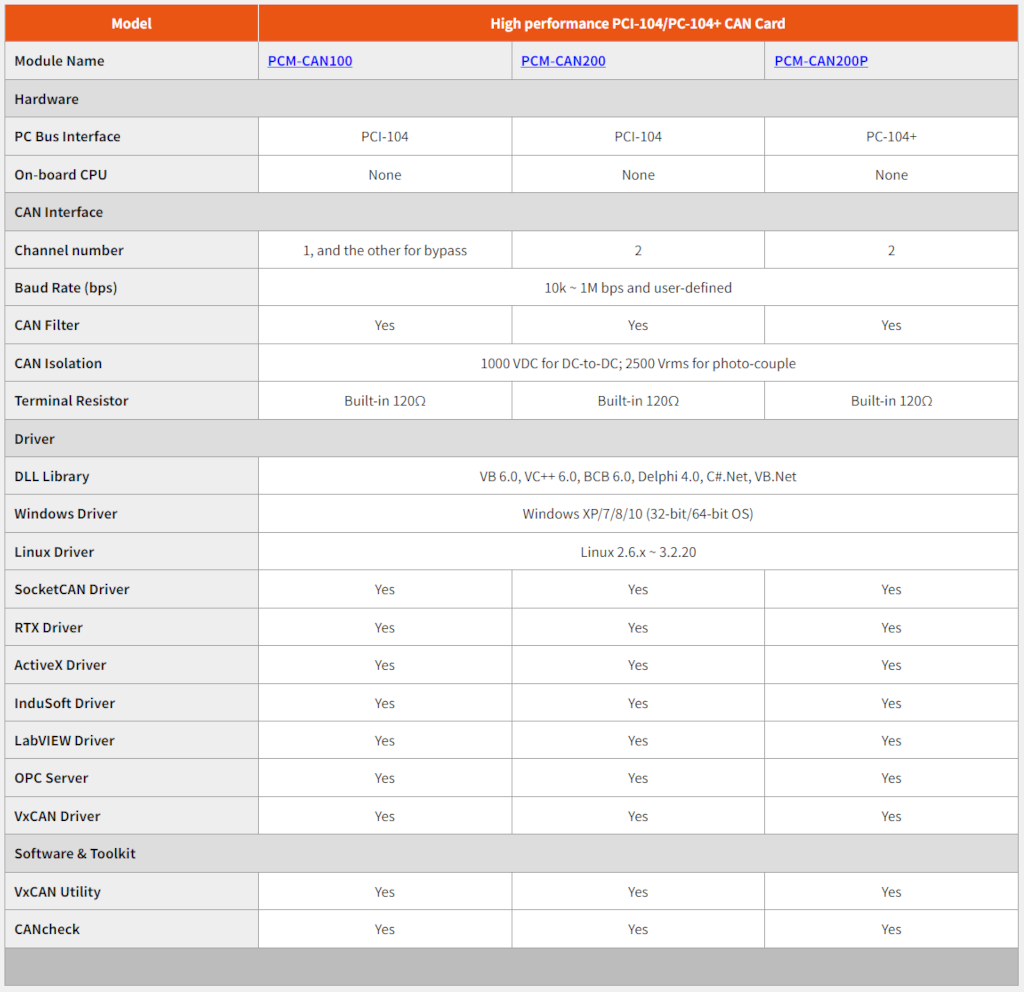Select the 'Driver' section heading
Screen dimensions: 1024x992
pos(35,439)
